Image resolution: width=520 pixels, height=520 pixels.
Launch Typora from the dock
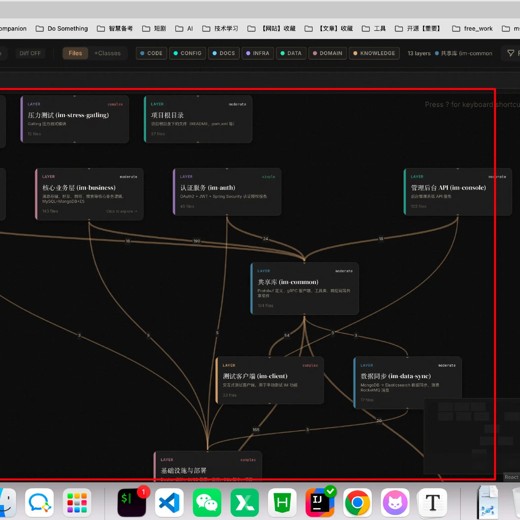pos(433,503)
